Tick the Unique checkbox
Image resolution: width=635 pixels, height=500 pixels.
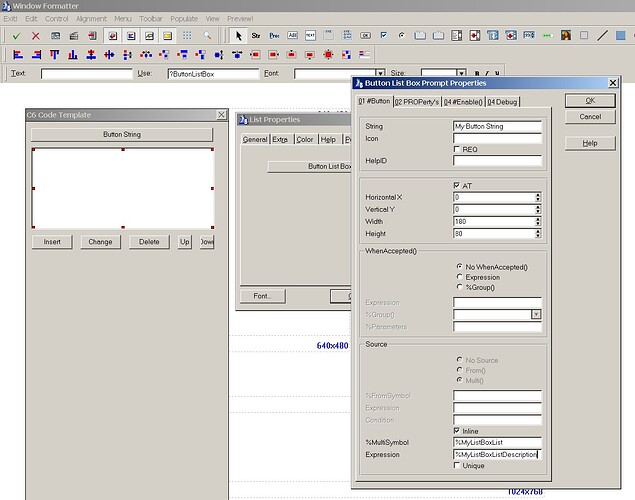[457, 466]
